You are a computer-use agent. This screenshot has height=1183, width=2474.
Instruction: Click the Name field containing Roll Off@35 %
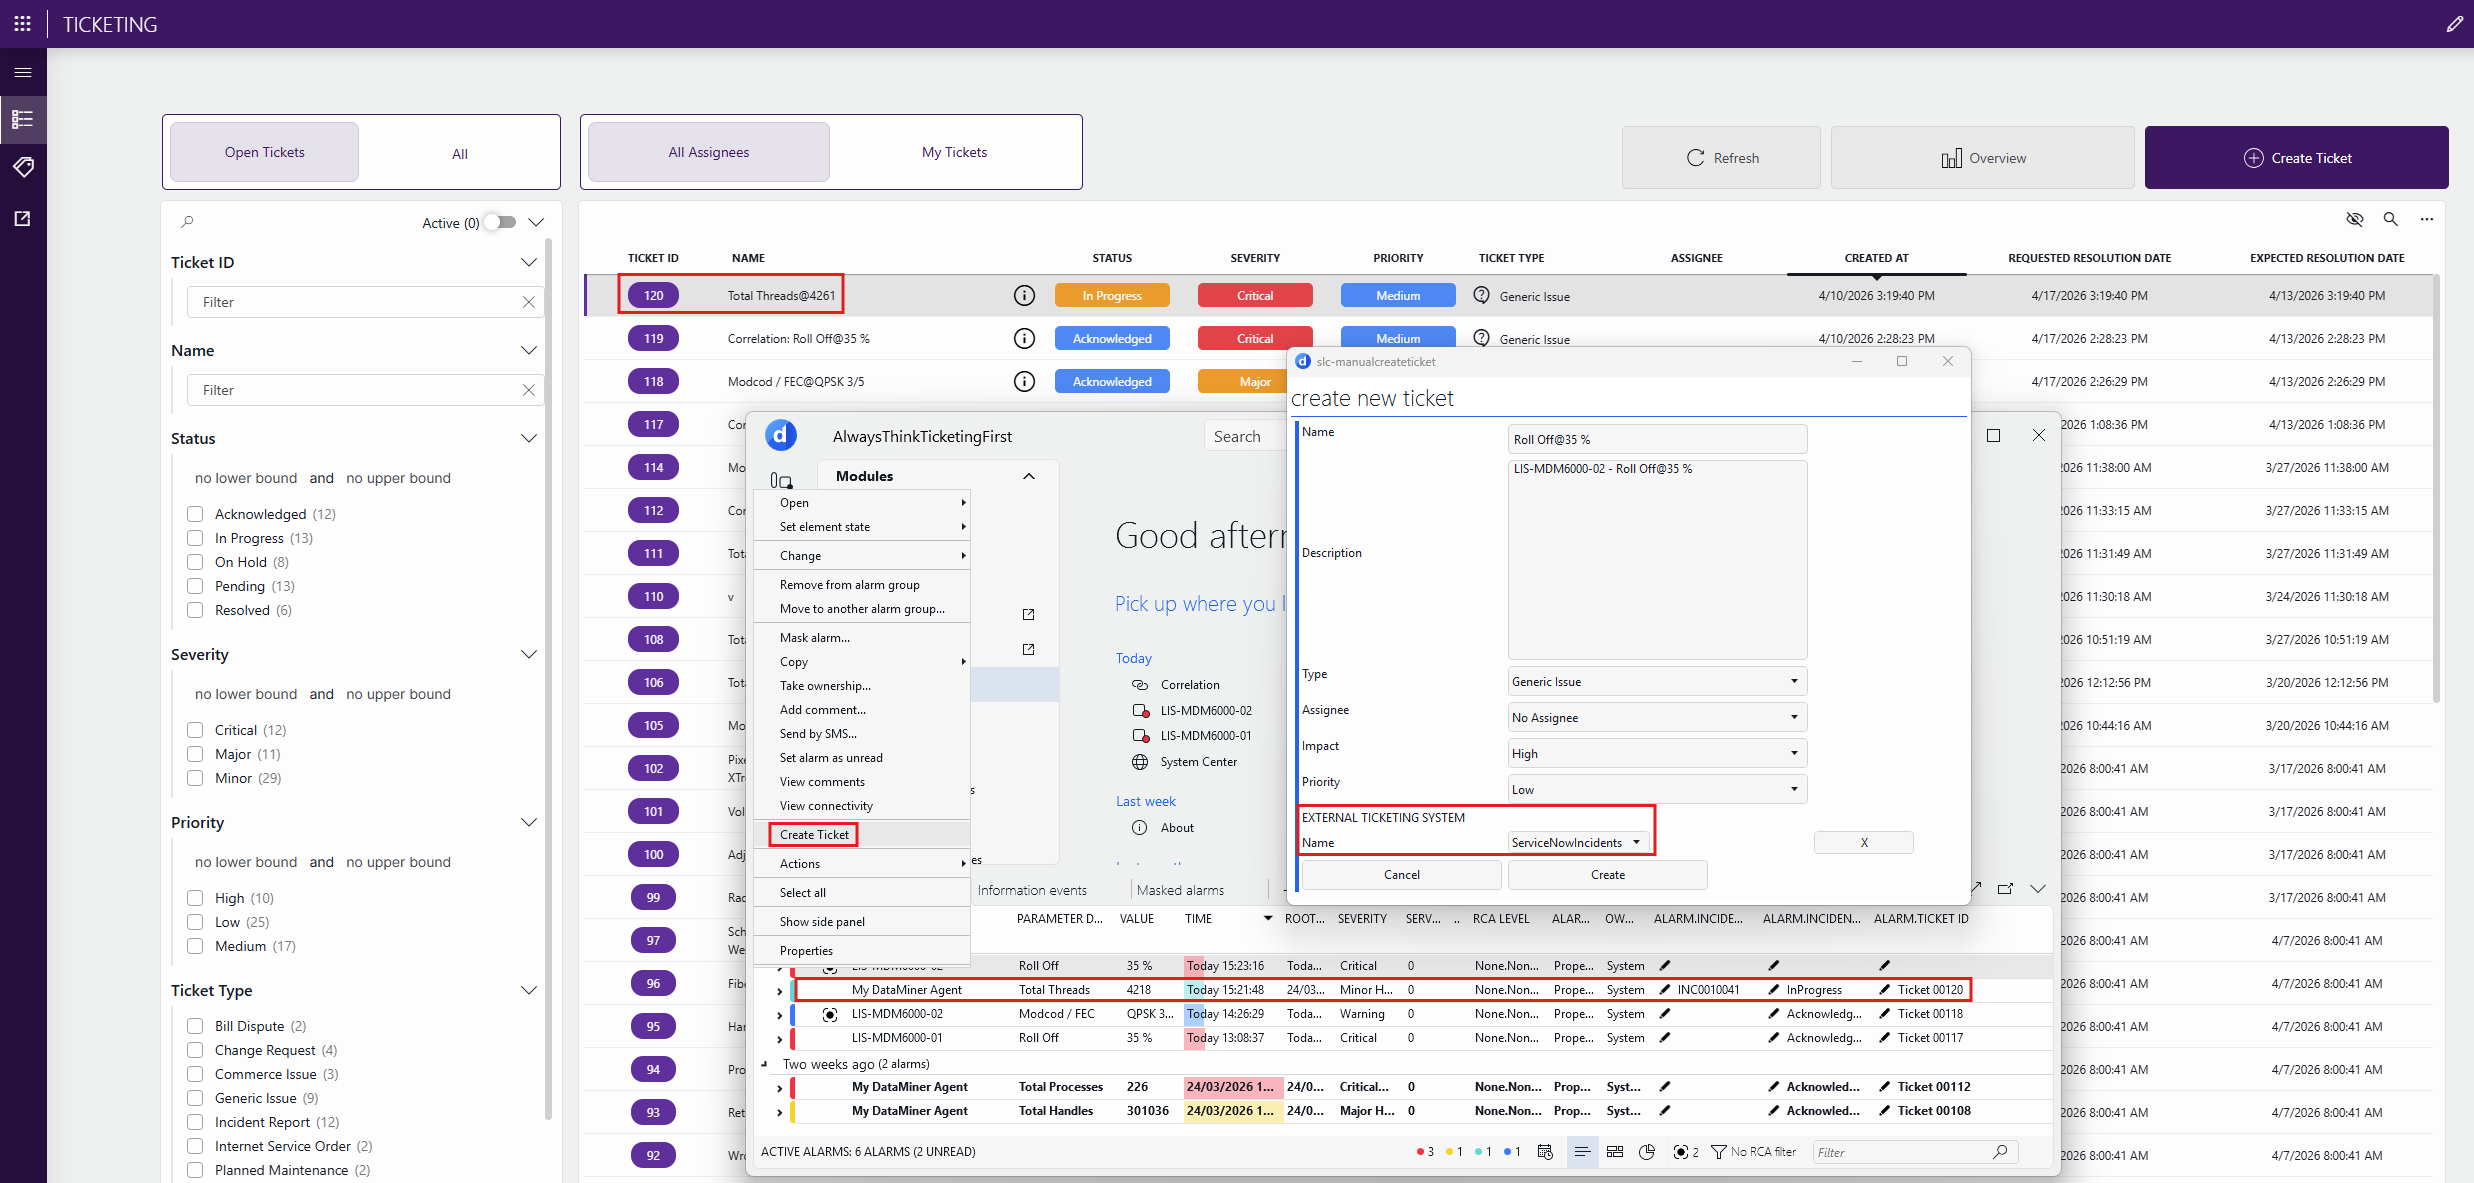(1657, 439)
